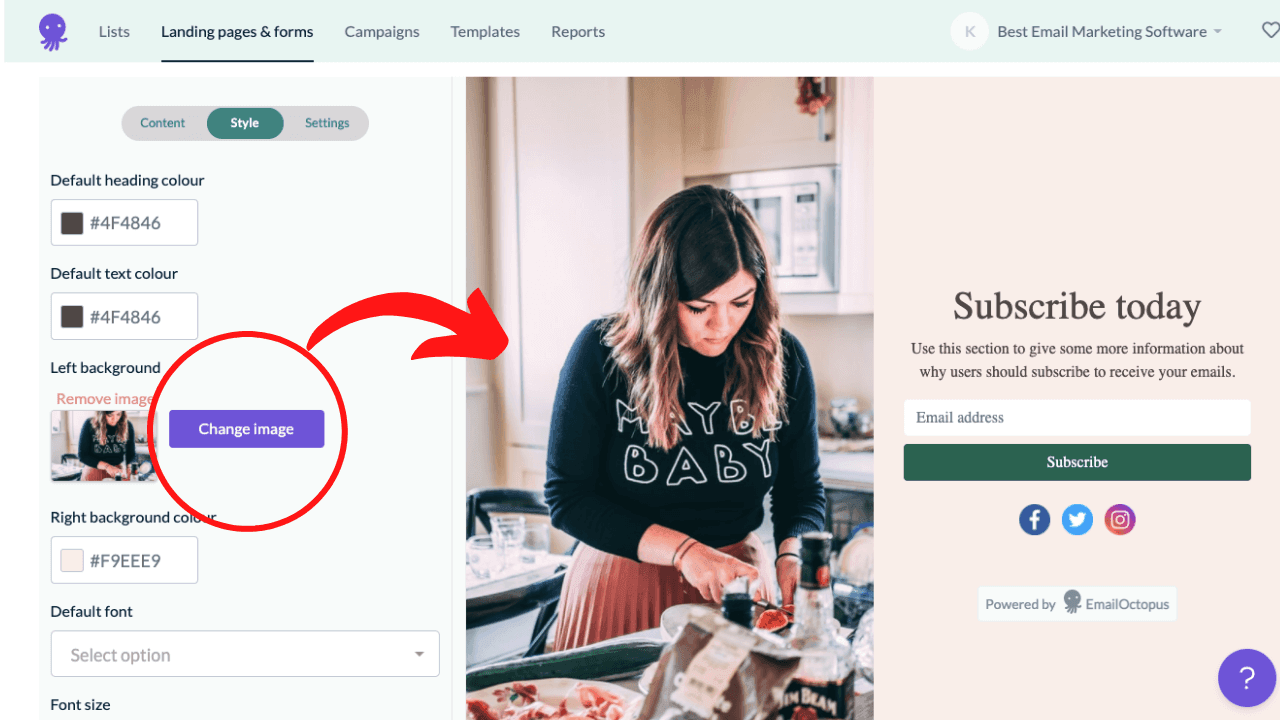The width and height of the screenshot is (1280, 720).
Task: Switch to the Content tab
Action: (162, 123)
